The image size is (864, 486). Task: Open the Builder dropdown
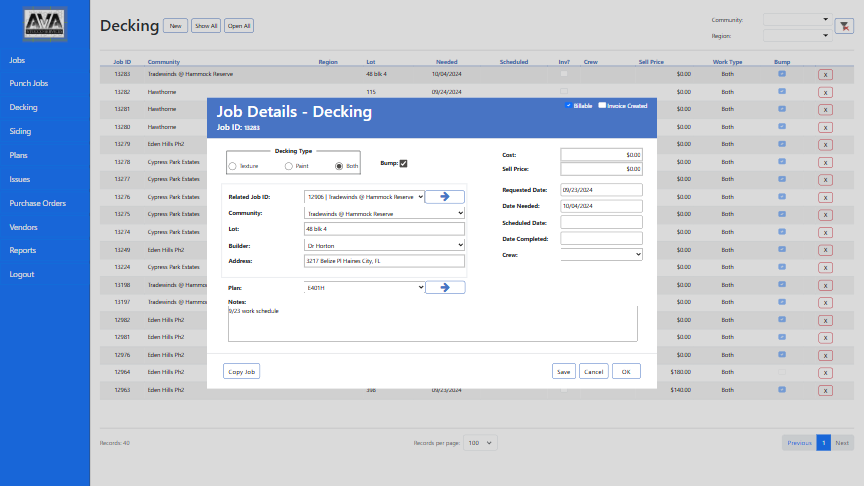coord(384,245)
